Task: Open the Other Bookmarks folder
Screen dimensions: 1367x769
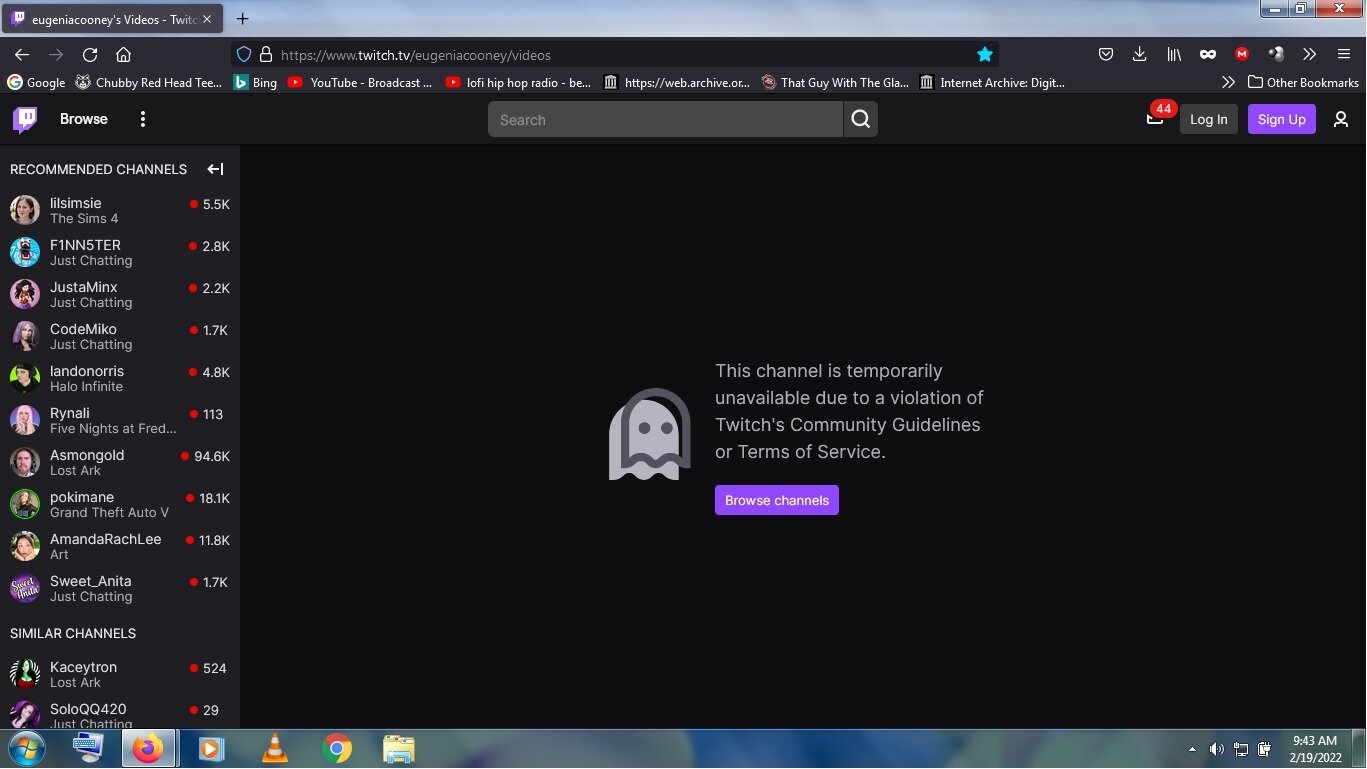Action: pos(1303,82)
